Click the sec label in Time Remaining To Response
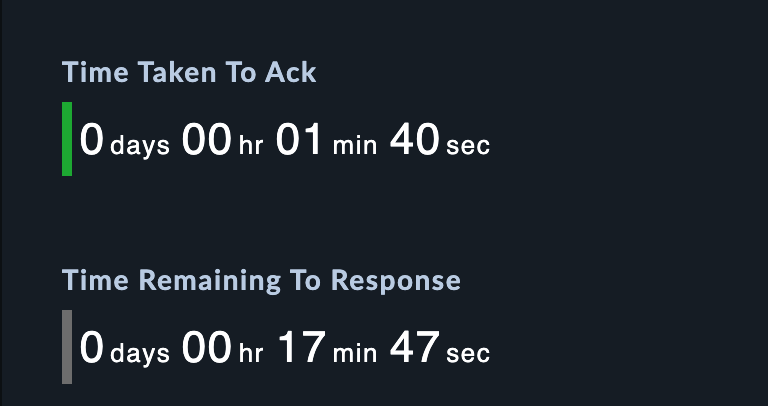768x406 pixels. 468,353
